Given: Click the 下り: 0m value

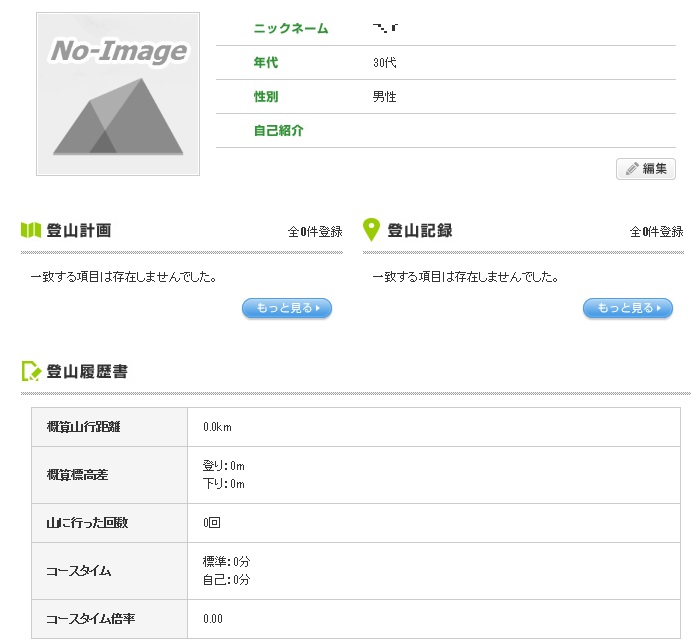Looking at the screenshot, I should pyautogui.click(x=224, y=484).
